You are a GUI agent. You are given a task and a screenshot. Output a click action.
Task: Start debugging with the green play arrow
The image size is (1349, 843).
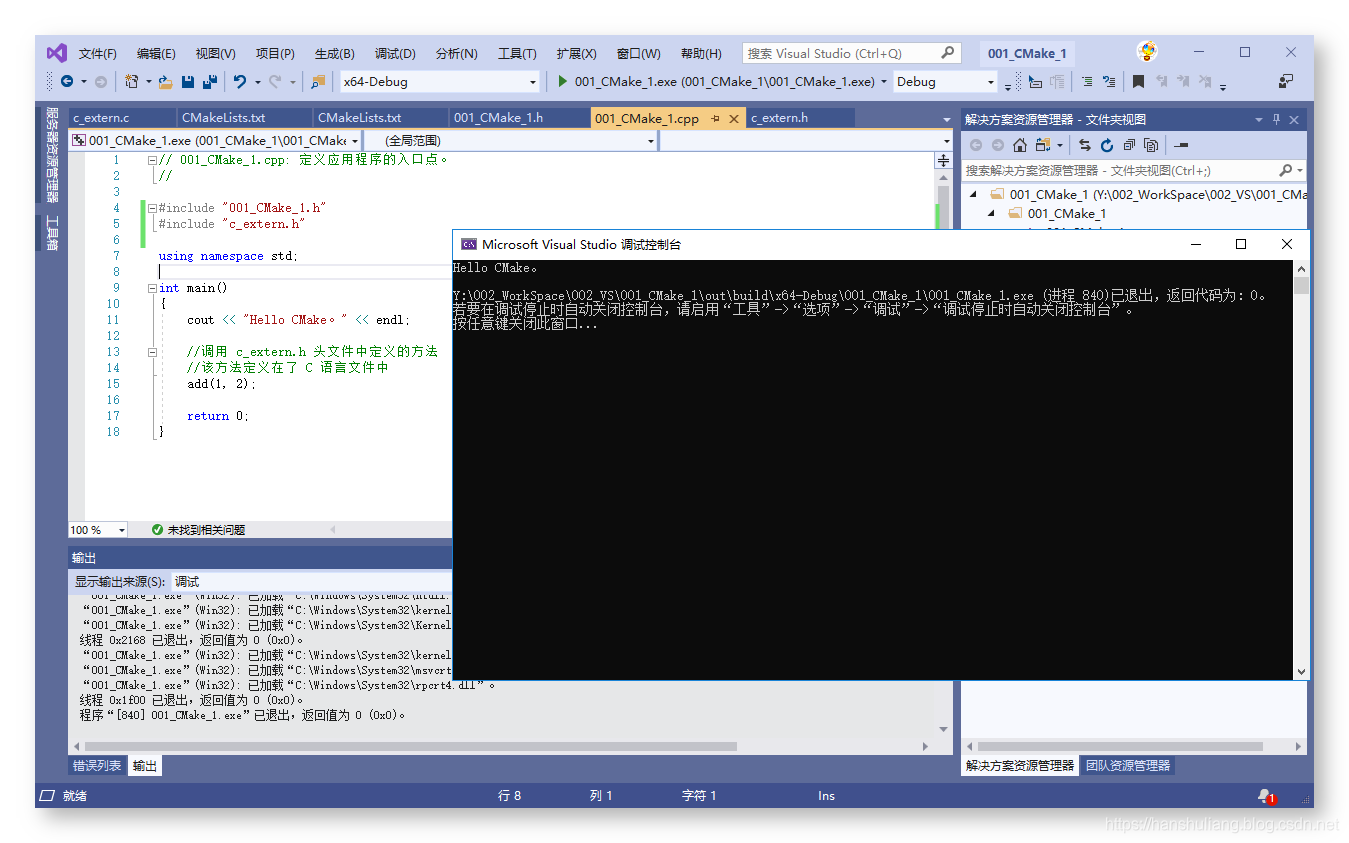(563, 81)
